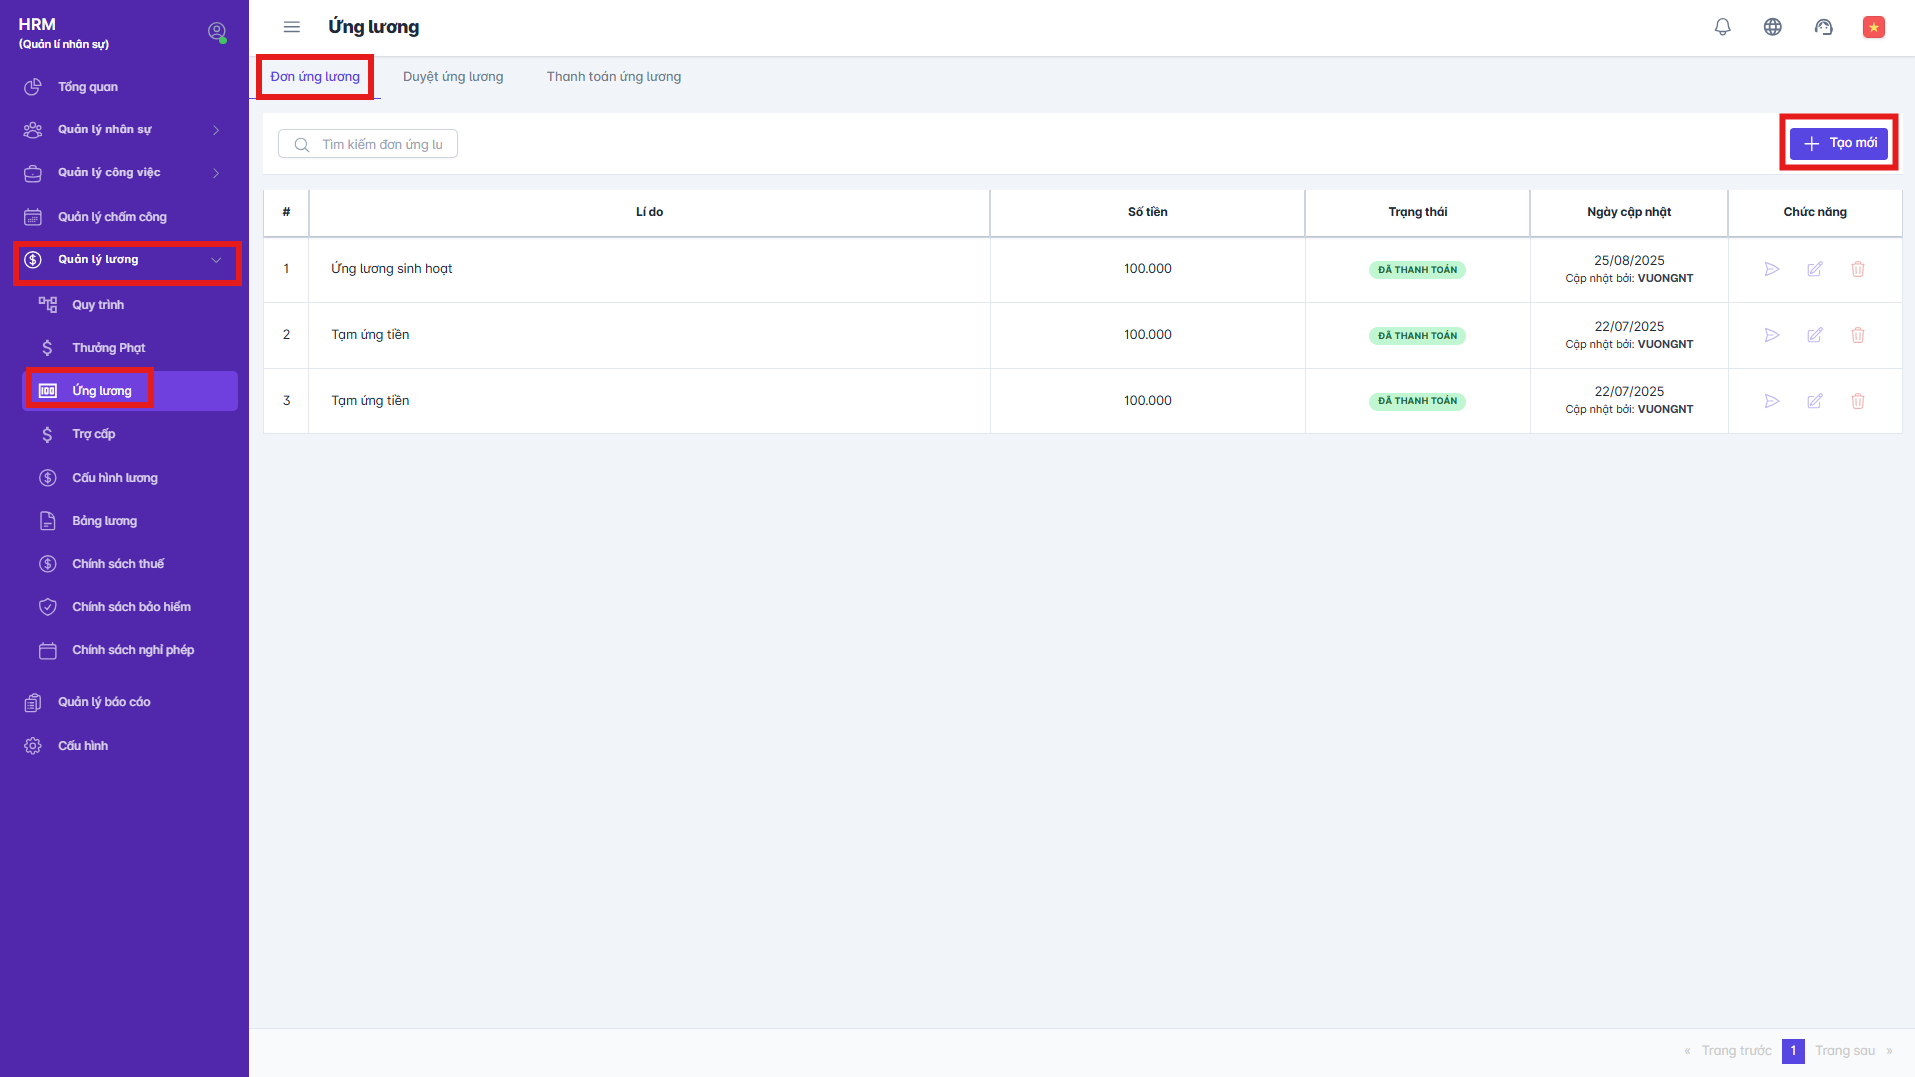Click the support headset icon
The width and height of the screenshot is (1915, 1077).
1823,27
